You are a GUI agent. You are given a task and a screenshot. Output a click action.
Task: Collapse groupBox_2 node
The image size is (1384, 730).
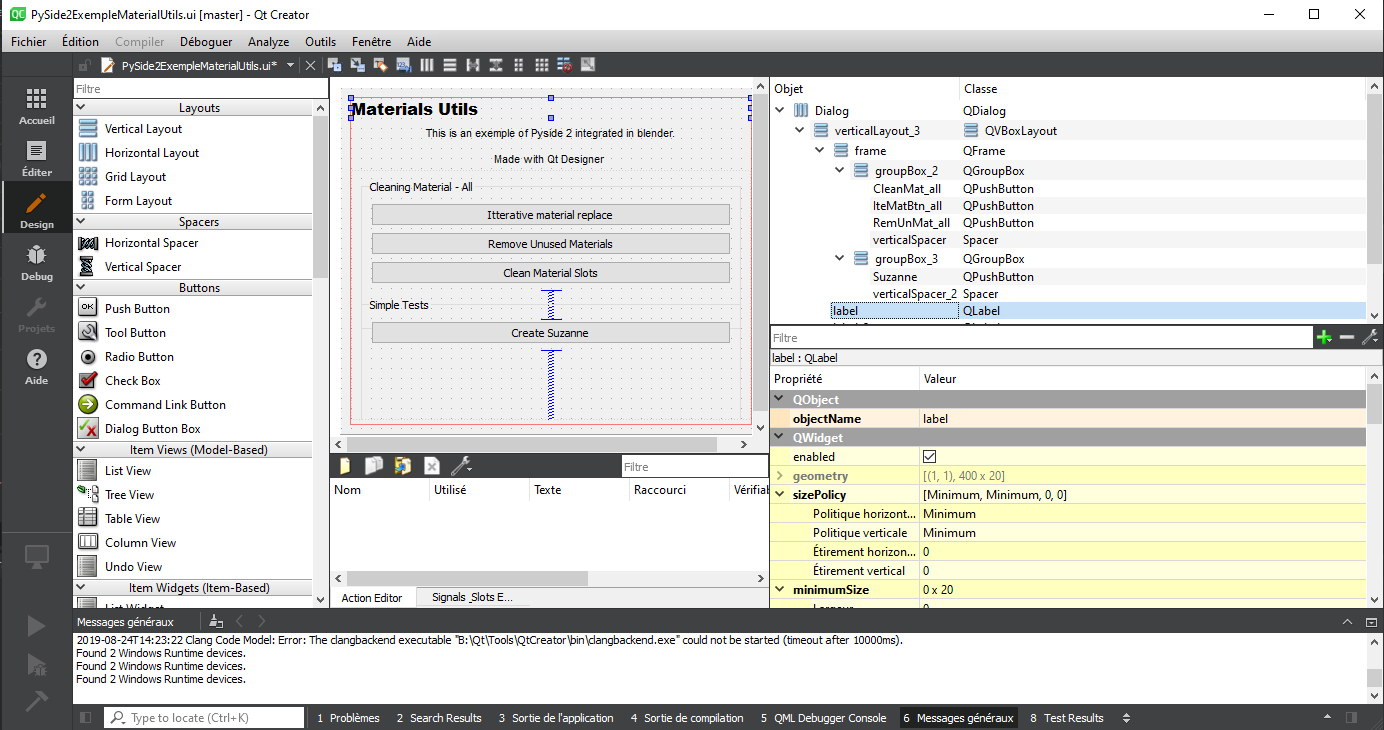(x=840, y=171)
